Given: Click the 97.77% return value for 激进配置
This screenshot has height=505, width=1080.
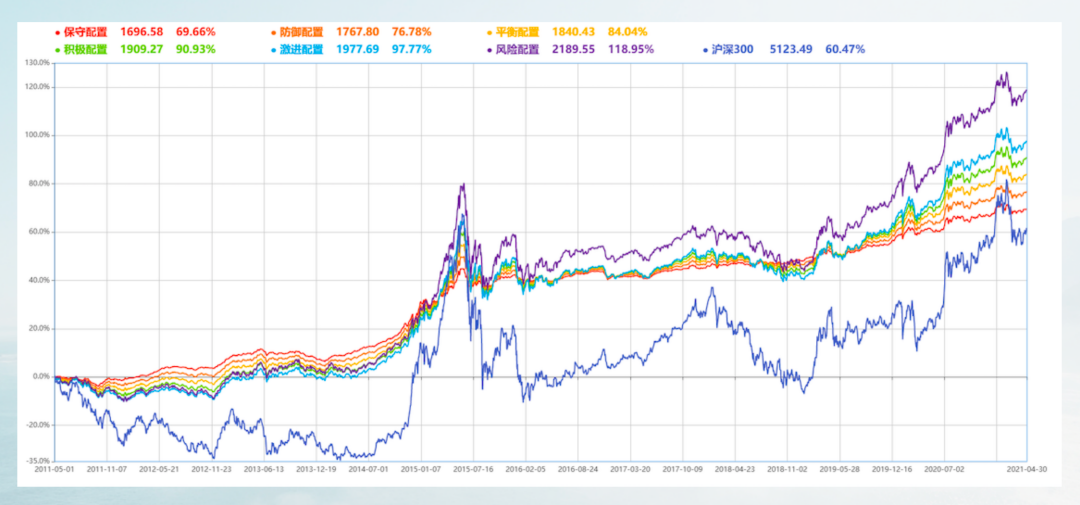Looking at the screenshot, I should pyautogui.click(x=412, y=49).
